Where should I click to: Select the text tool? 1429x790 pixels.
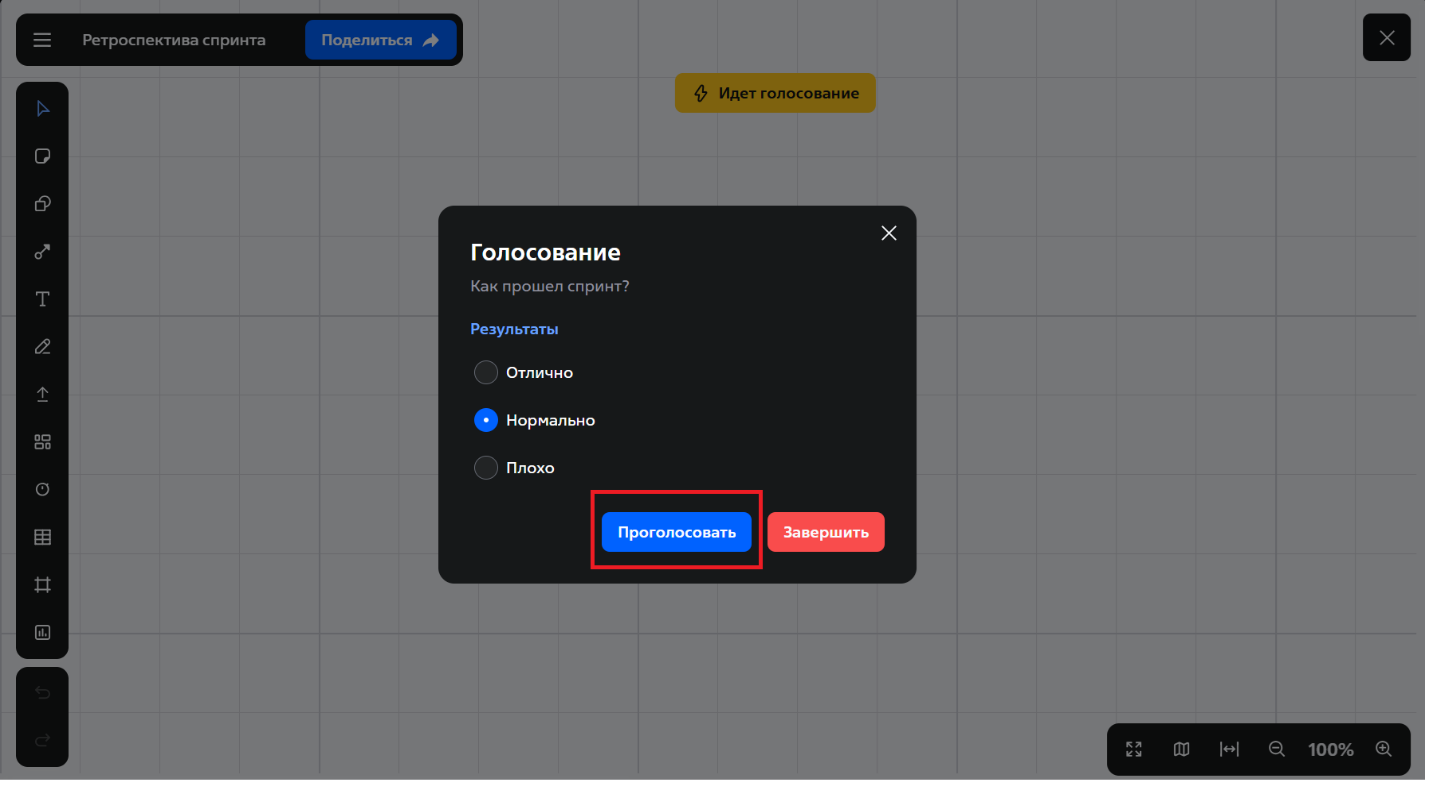[42, 299]
